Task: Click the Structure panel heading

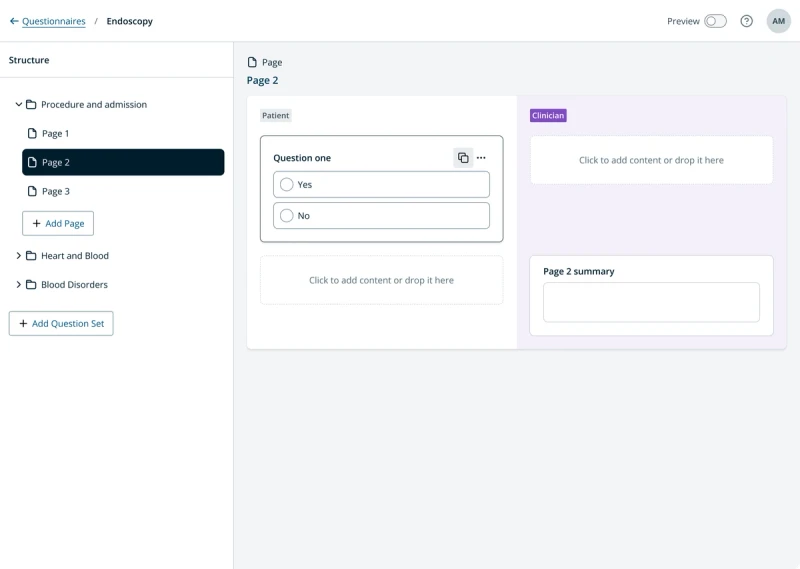Action: tap(29, 60)
